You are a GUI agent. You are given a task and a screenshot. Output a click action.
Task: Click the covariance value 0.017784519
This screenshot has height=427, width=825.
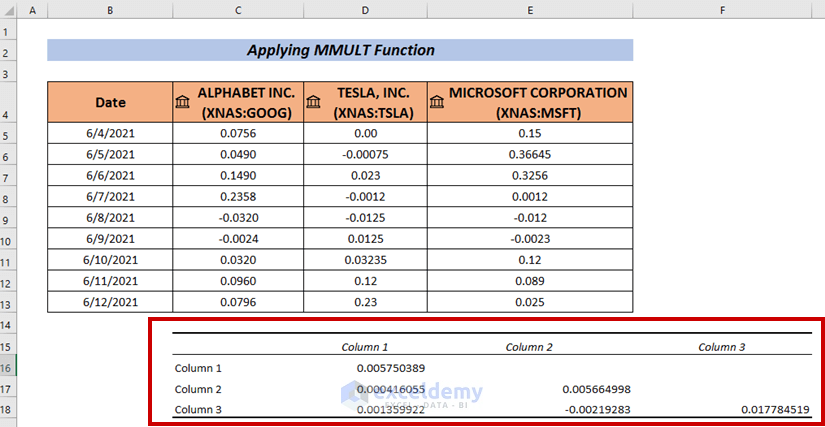coord(776,410)
